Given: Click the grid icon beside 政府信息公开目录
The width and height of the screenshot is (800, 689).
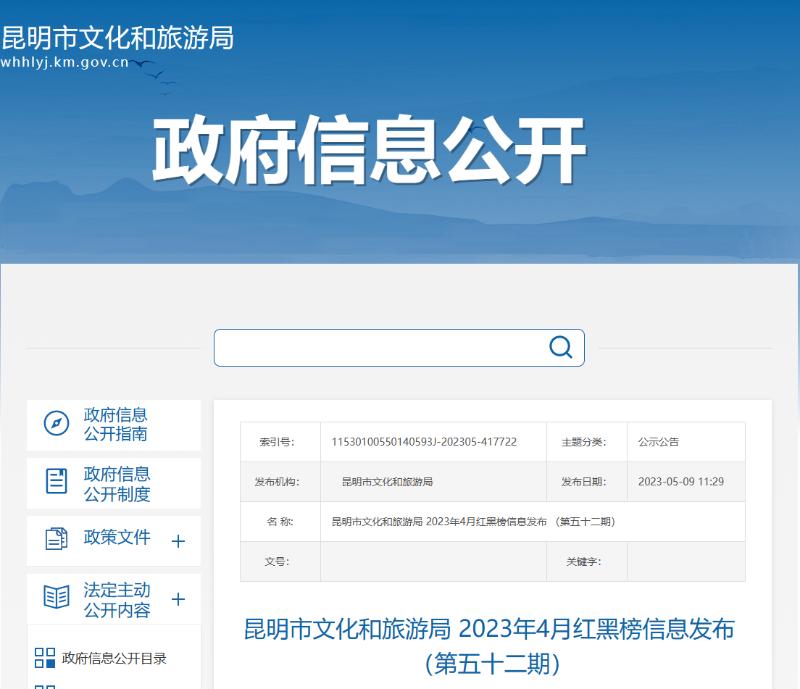Looking at the screenshot, I should tap(42, 658).
